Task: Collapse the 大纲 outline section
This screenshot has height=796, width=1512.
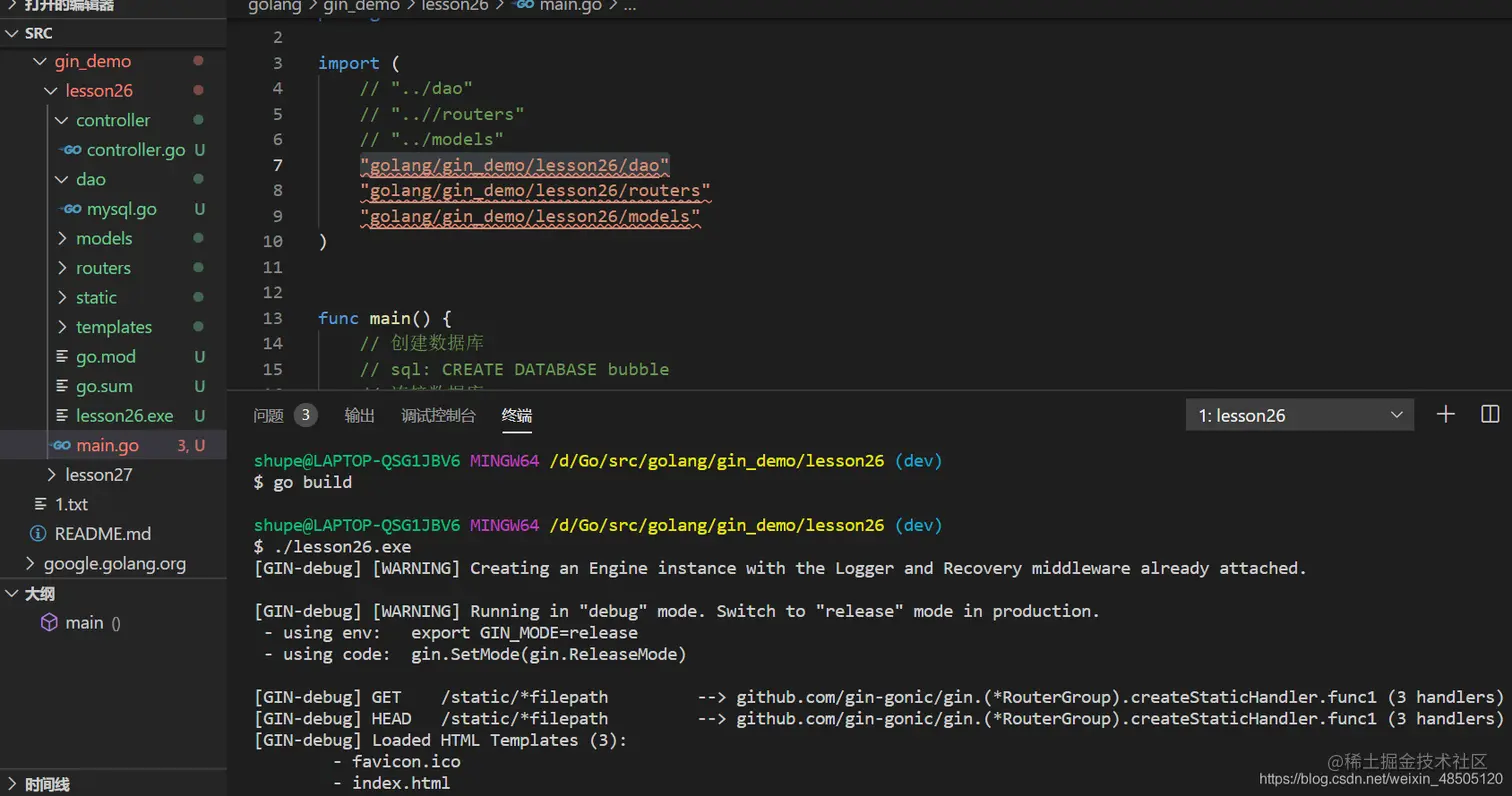Action: pyautogui.click(x=12, y=594)
